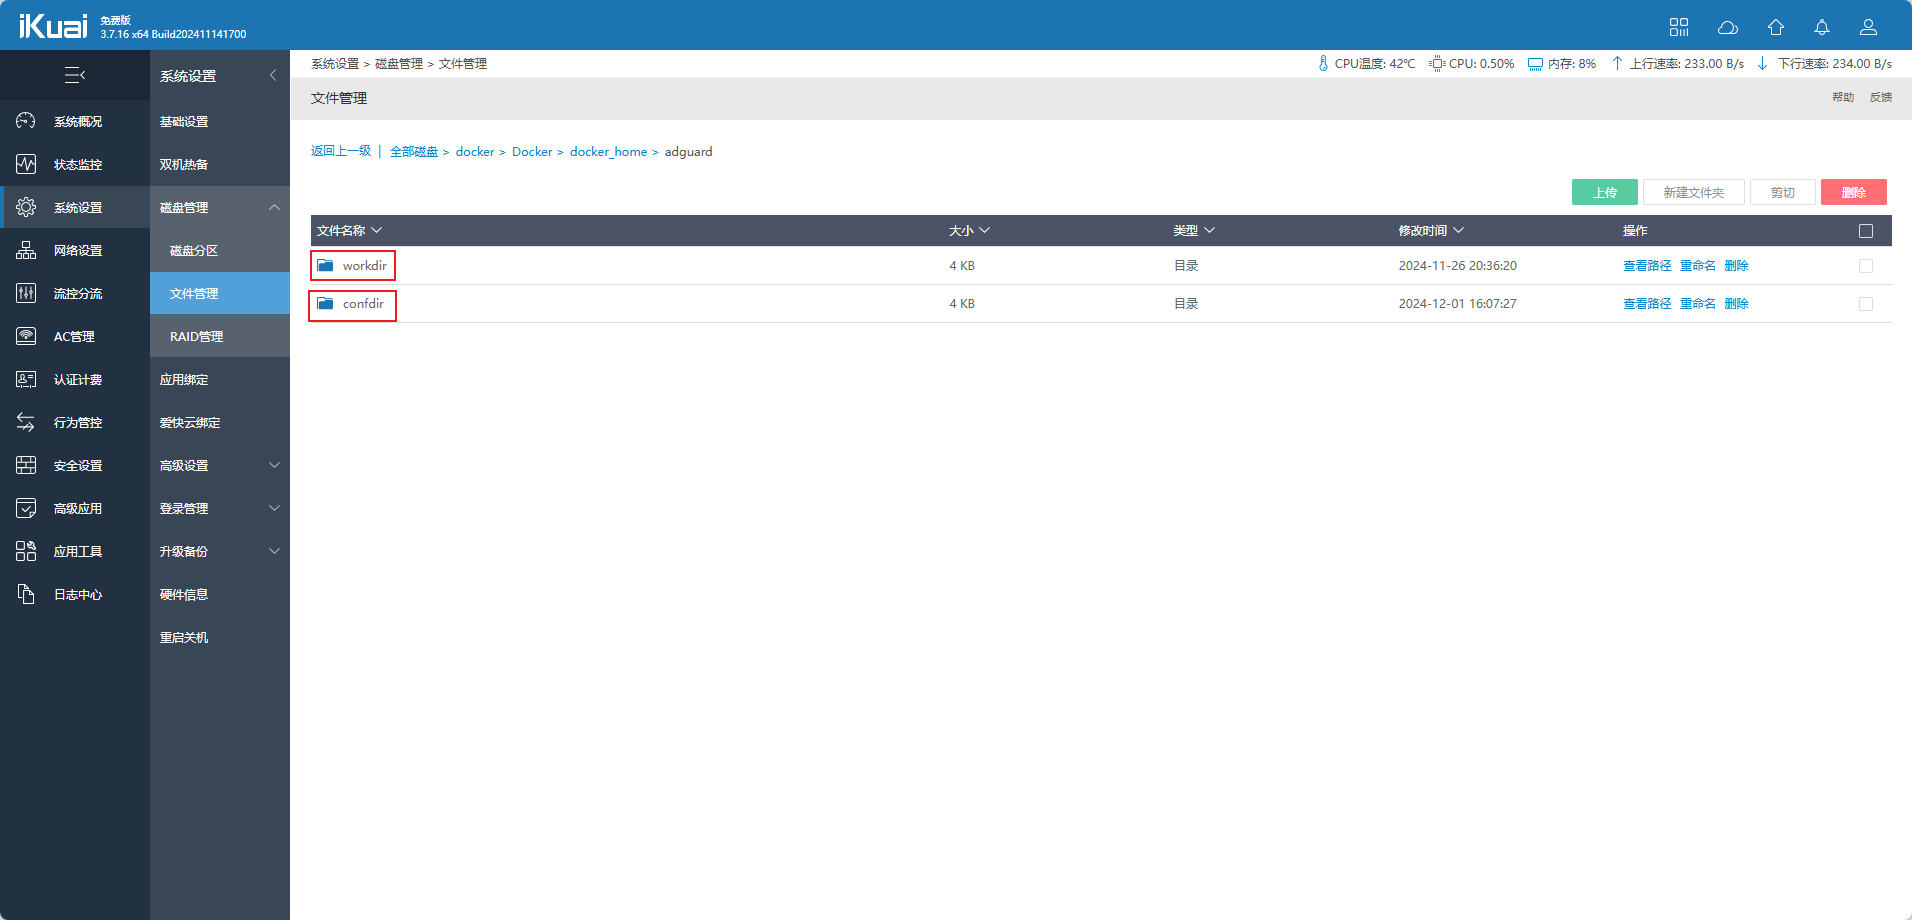Open the confdir folder
The width and height of the screenshot is (1912, 920).
pyautogui.click(x=363, y=304)
